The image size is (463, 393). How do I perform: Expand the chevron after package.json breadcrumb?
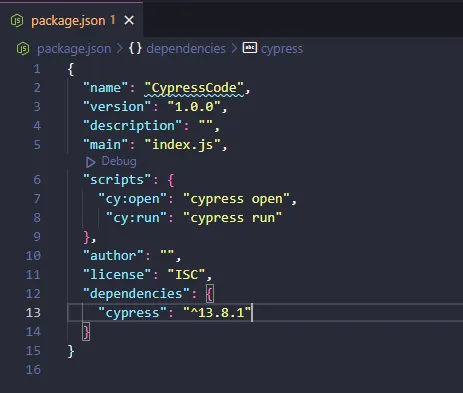click(x=120, y=49)
